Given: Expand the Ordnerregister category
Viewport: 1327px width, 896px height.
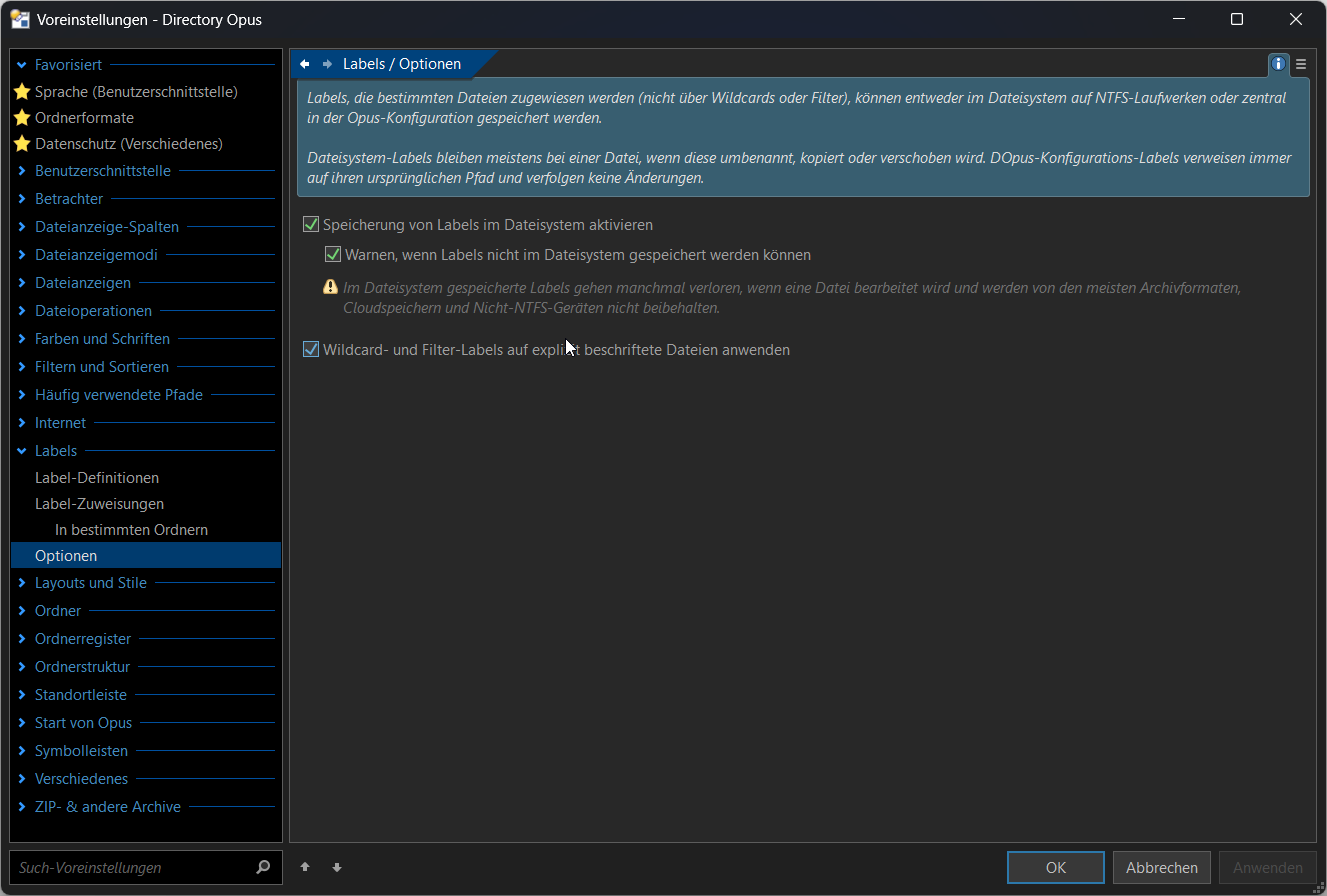Looking at the screenshot, I should point(22,639).
